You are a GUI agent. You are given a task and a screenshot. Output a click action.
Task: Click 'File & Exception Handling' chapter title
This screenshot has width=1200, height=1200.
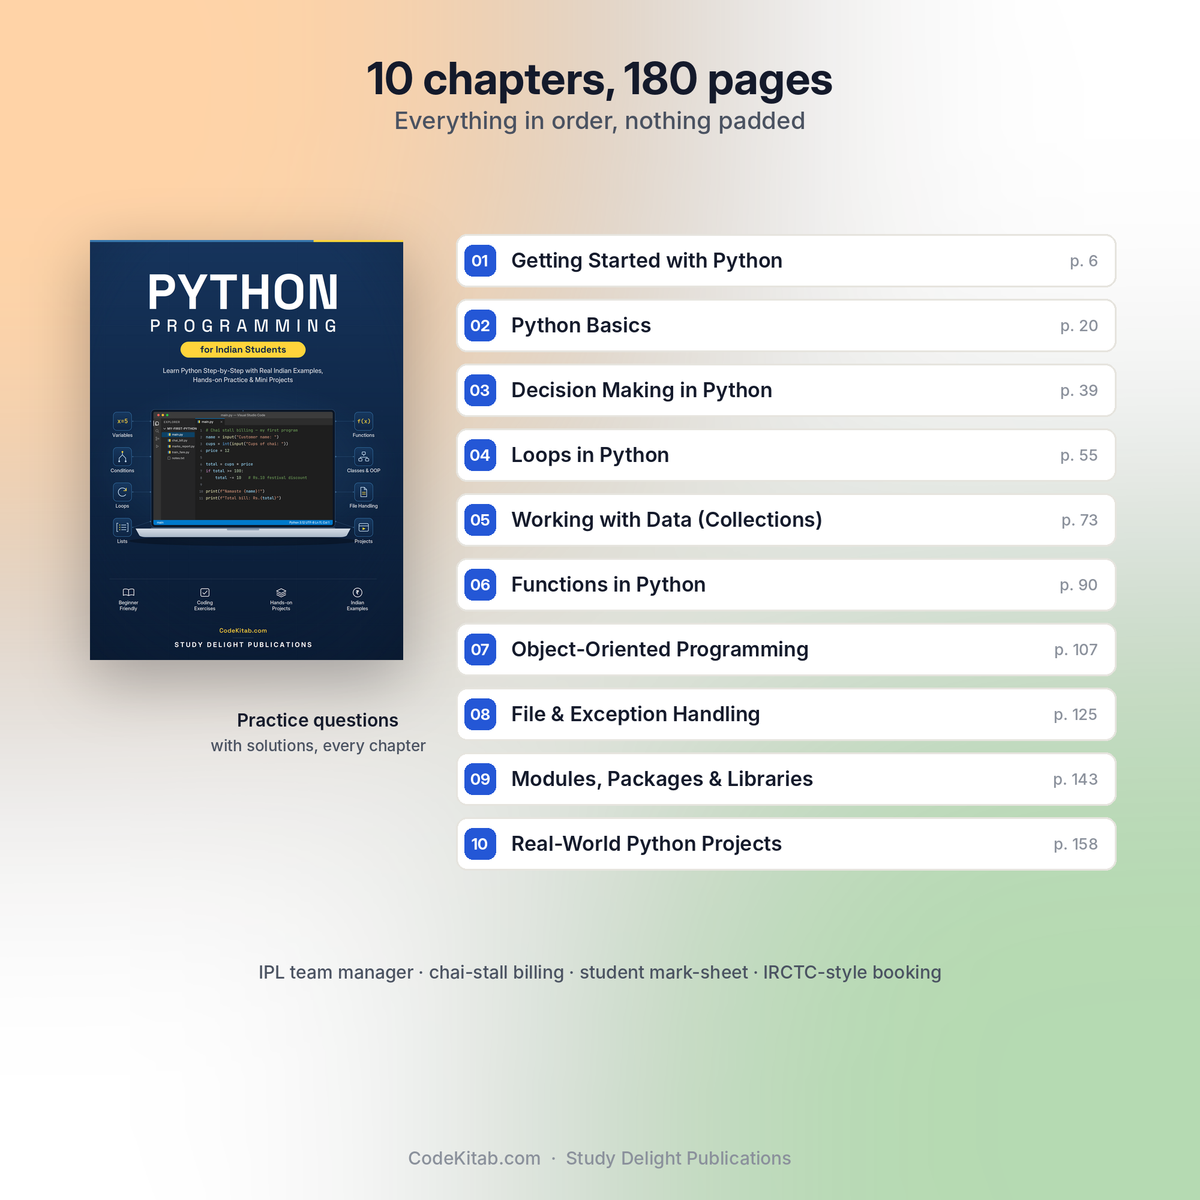pyautogui.click(x=635, y=714)
